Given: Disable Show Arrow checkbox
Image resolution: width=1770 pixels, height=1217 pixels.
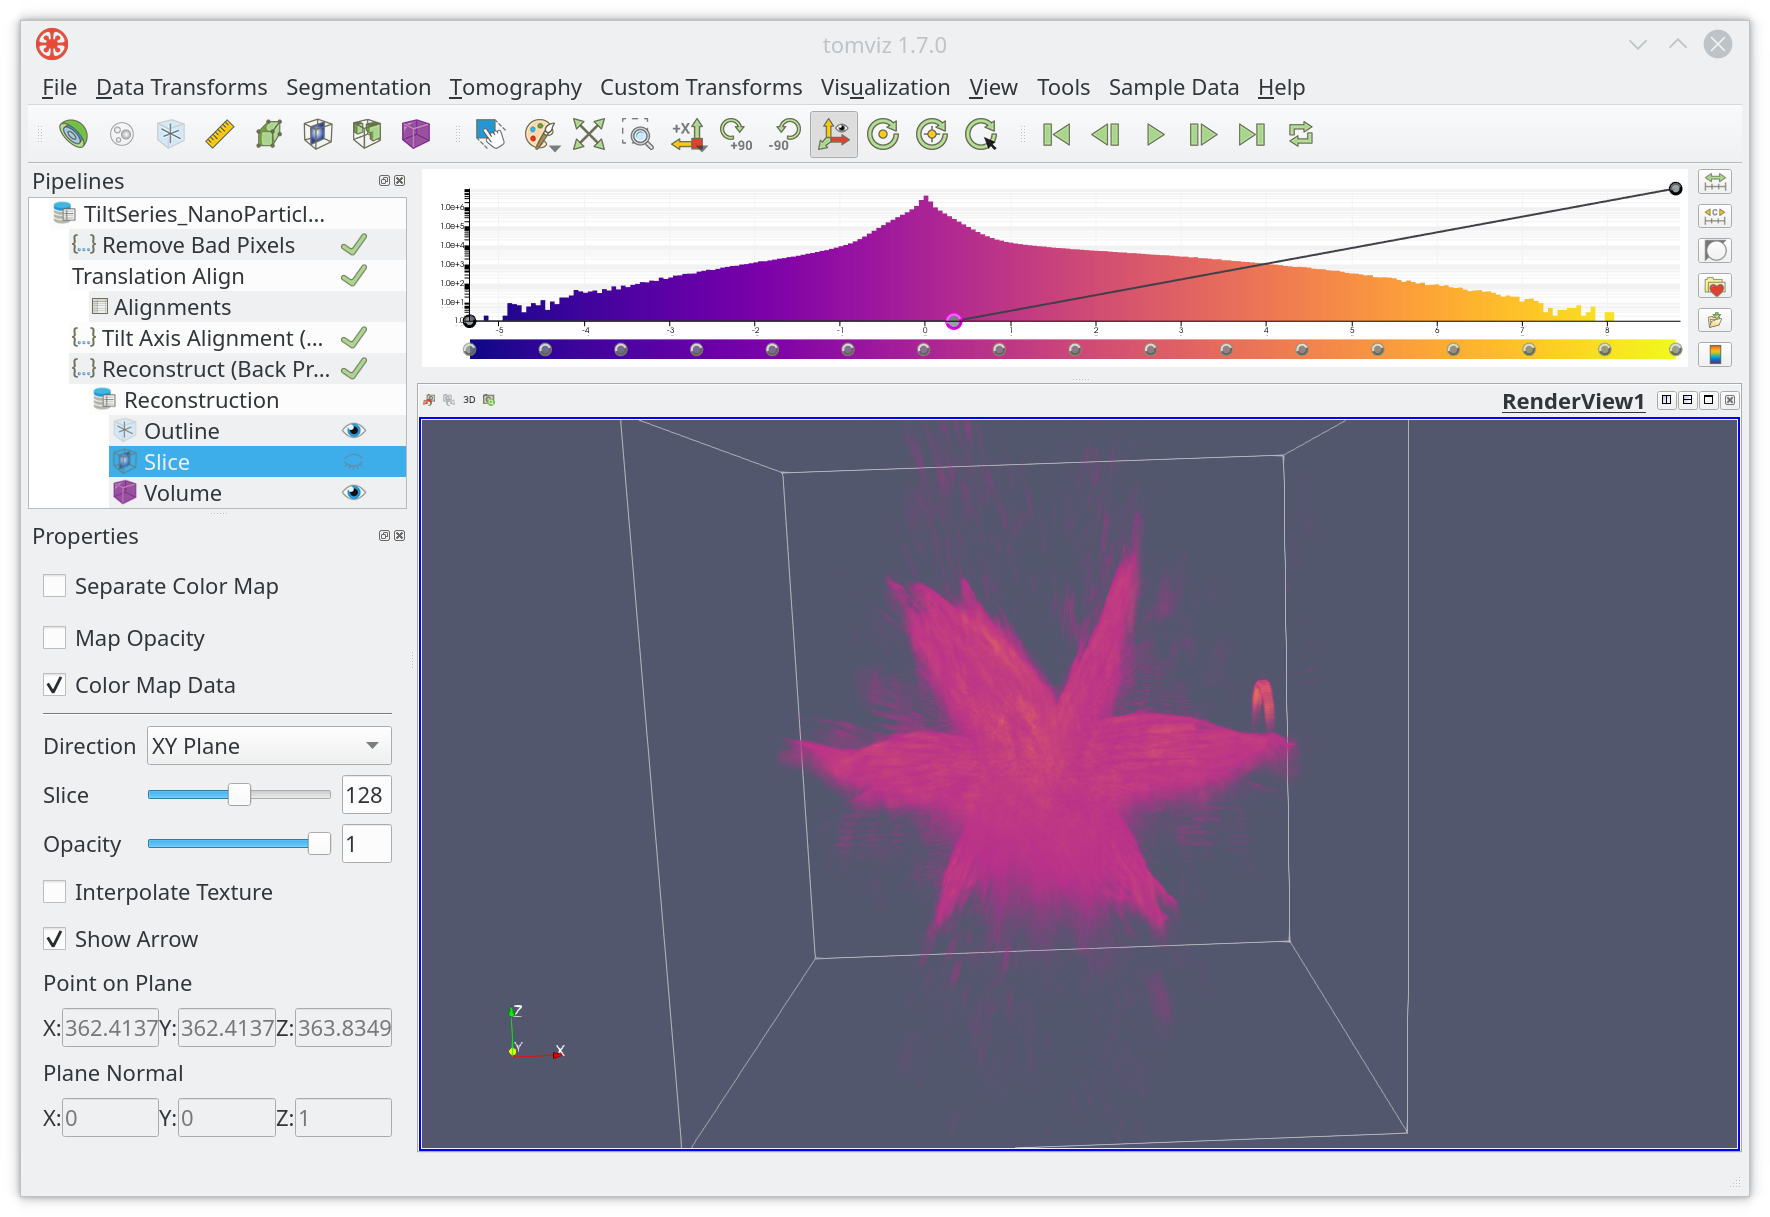Looking at the screenshot, I should pos(55,939).
